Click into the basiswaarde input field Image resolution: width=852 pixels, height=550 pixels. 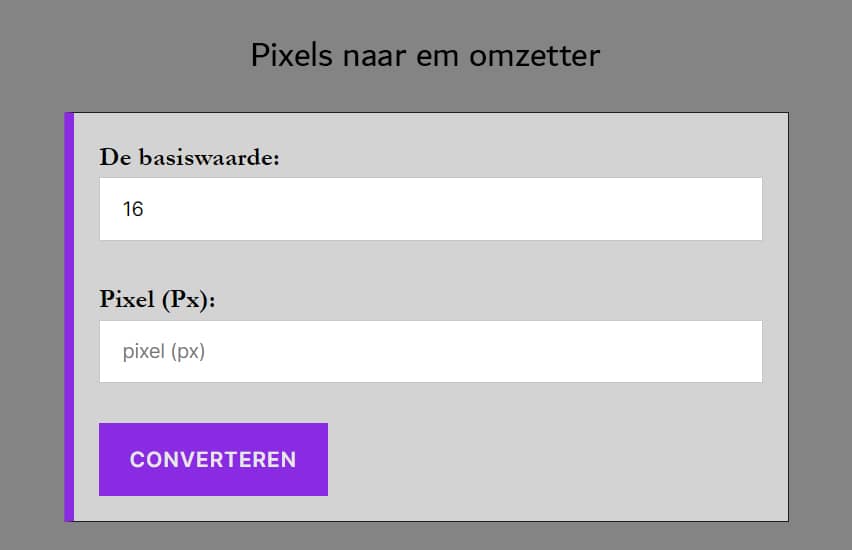click(430, 209)
